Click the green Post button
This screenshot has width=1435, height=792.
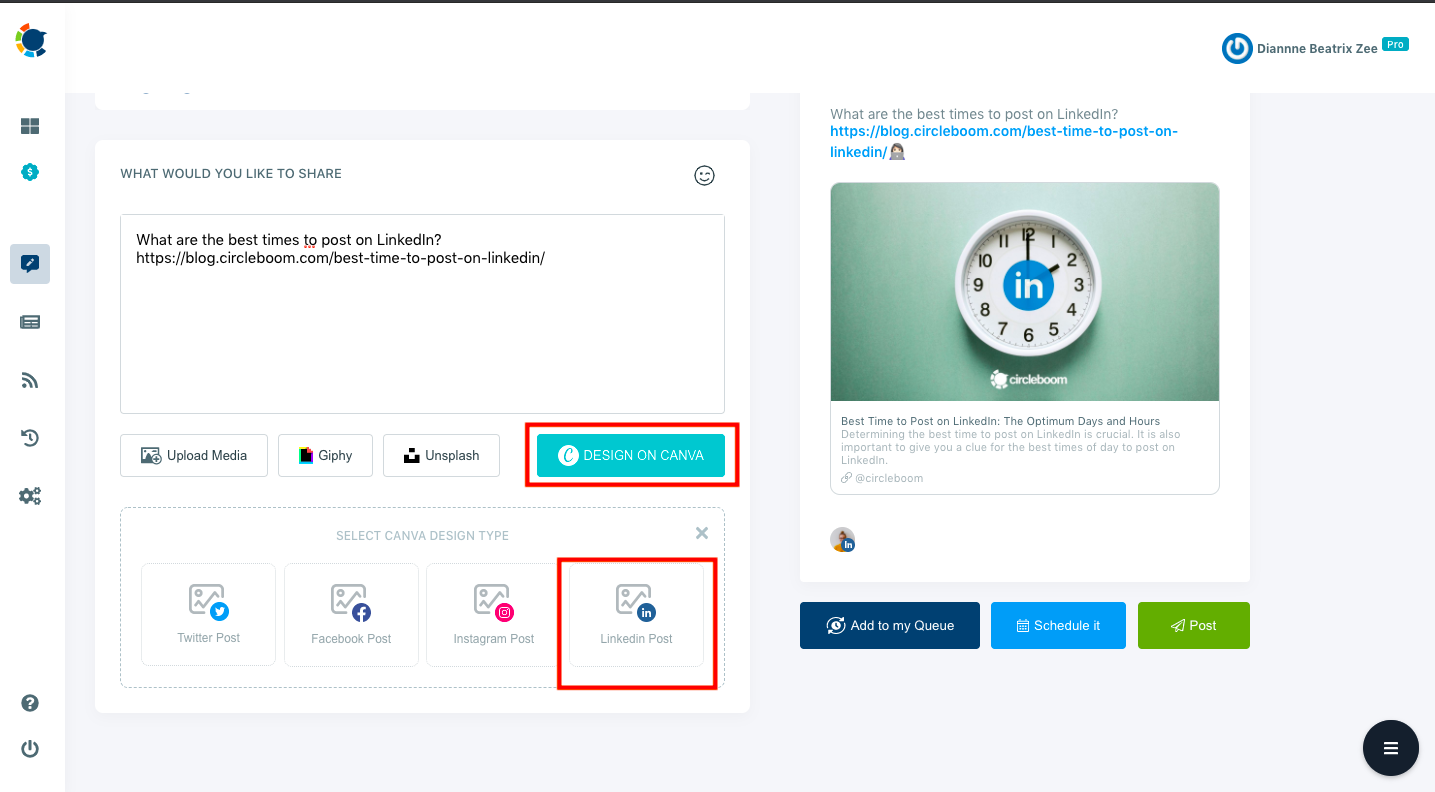tap(1194, 625)
